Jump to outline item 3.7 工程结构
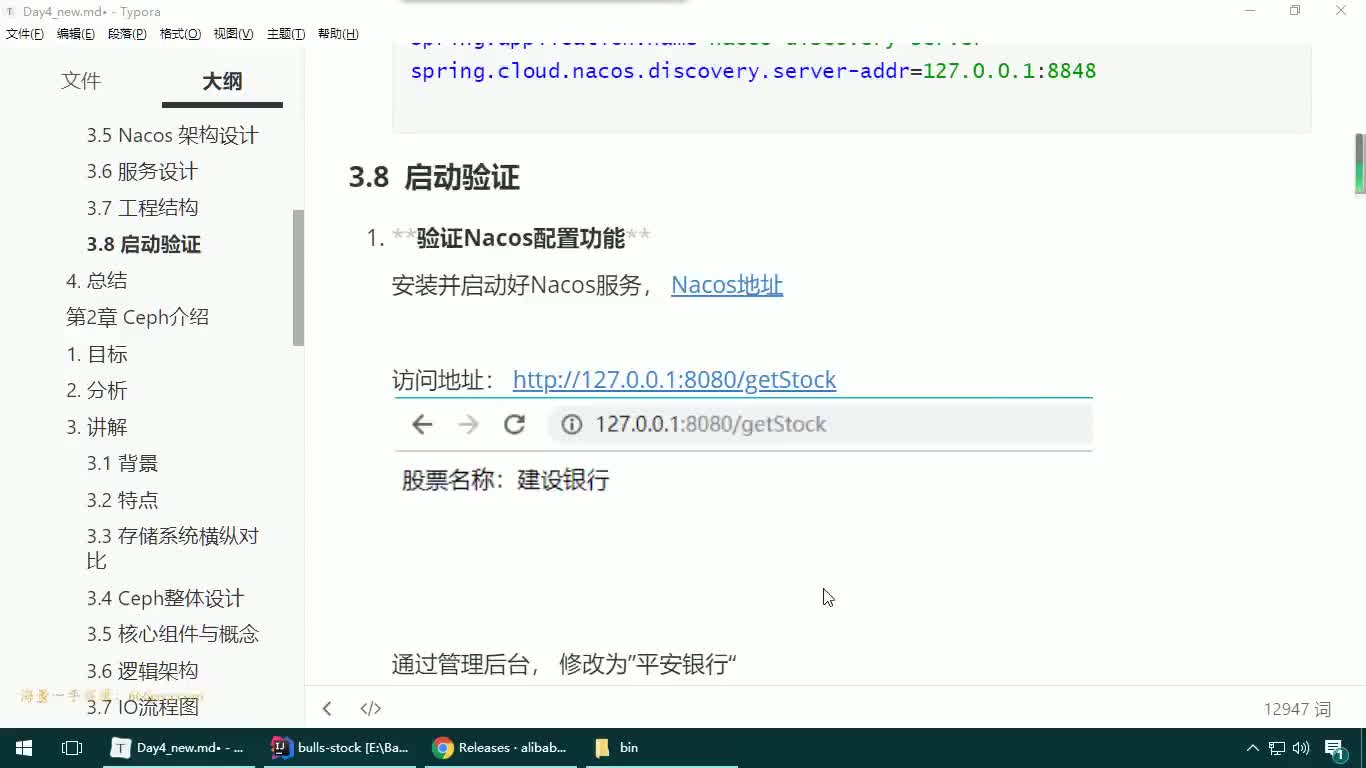The height and width of the screenshot is (768, 1366). click(x=142, y=208)
